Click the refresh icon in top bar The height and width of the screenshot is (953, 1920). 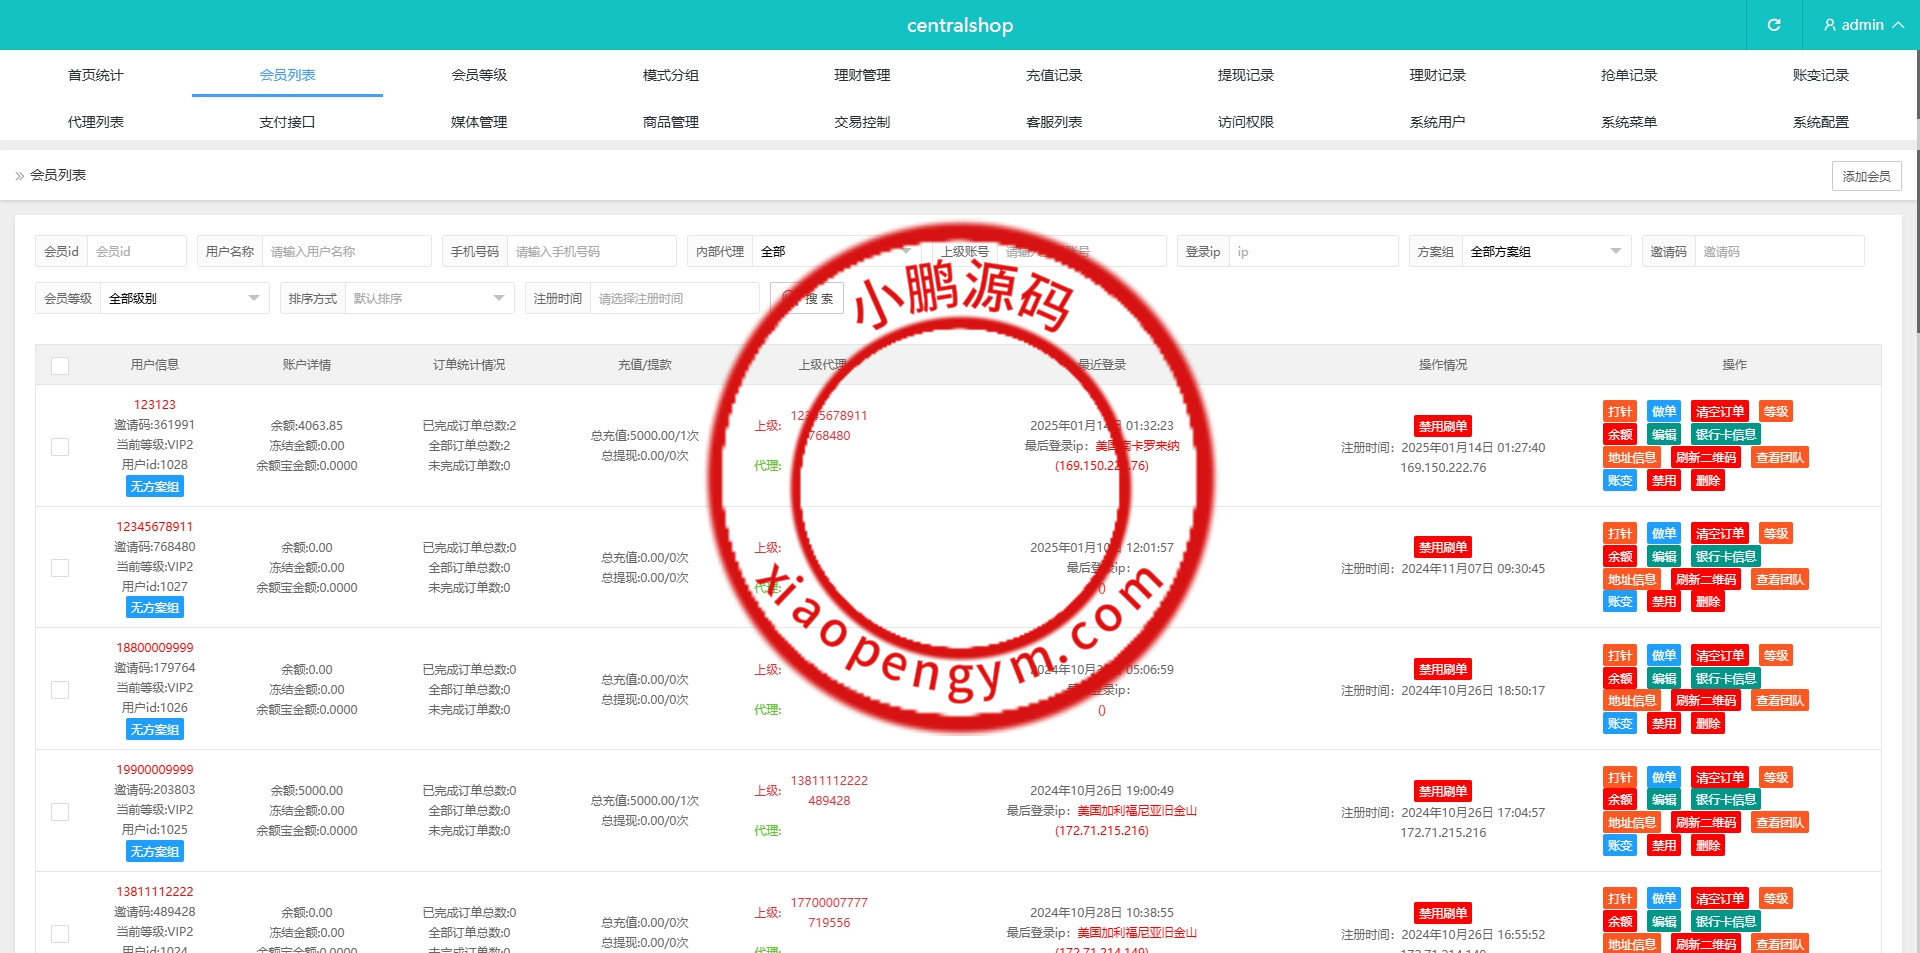pyautogui.click(x=1773, y=25)
